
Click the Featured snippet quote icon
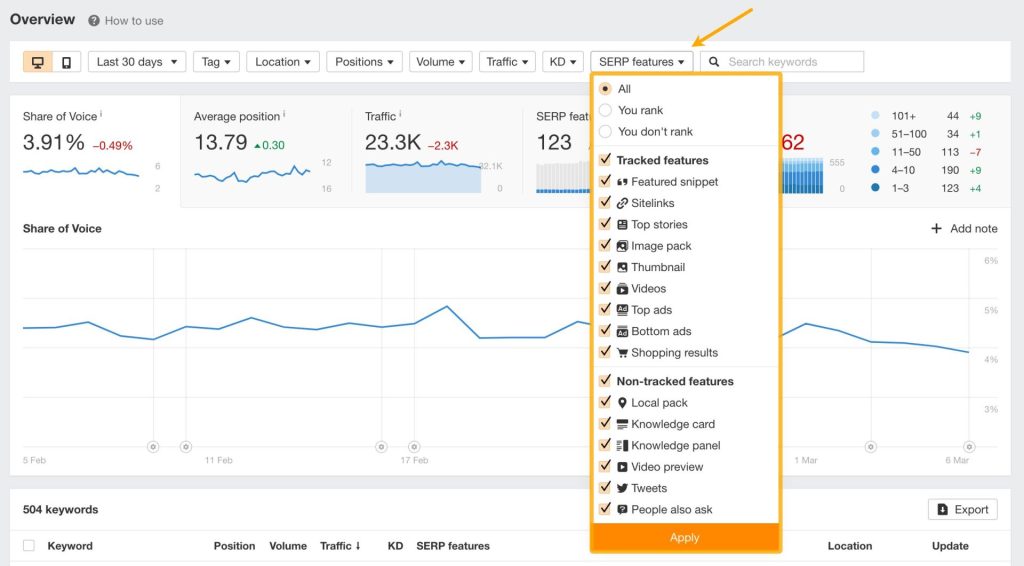[622, 182]
